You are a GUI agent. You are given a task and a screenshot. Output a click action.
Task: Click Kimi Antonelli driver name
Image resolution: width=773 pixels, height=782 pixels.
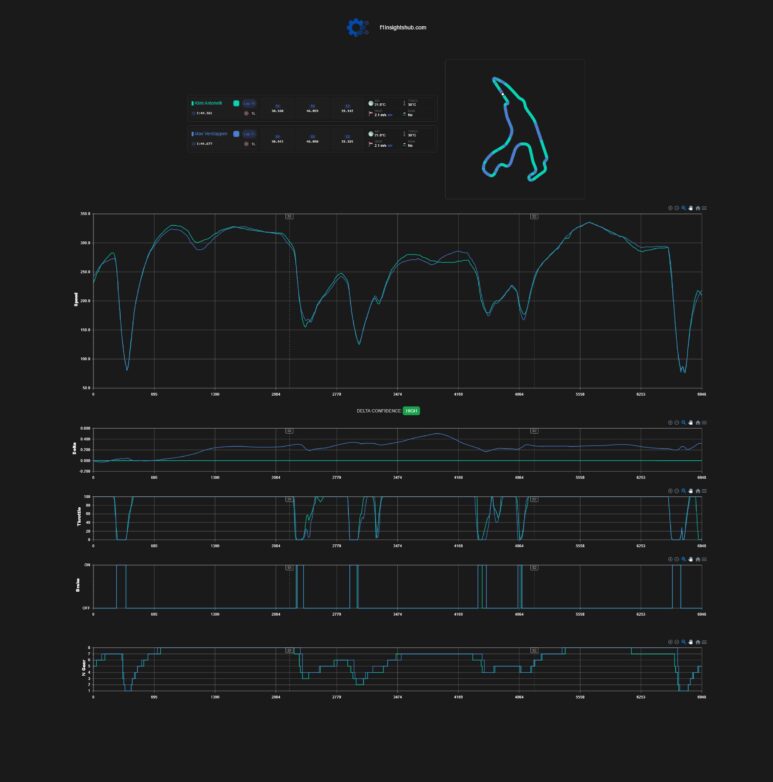pyautogui.click(x=208, y=103)
